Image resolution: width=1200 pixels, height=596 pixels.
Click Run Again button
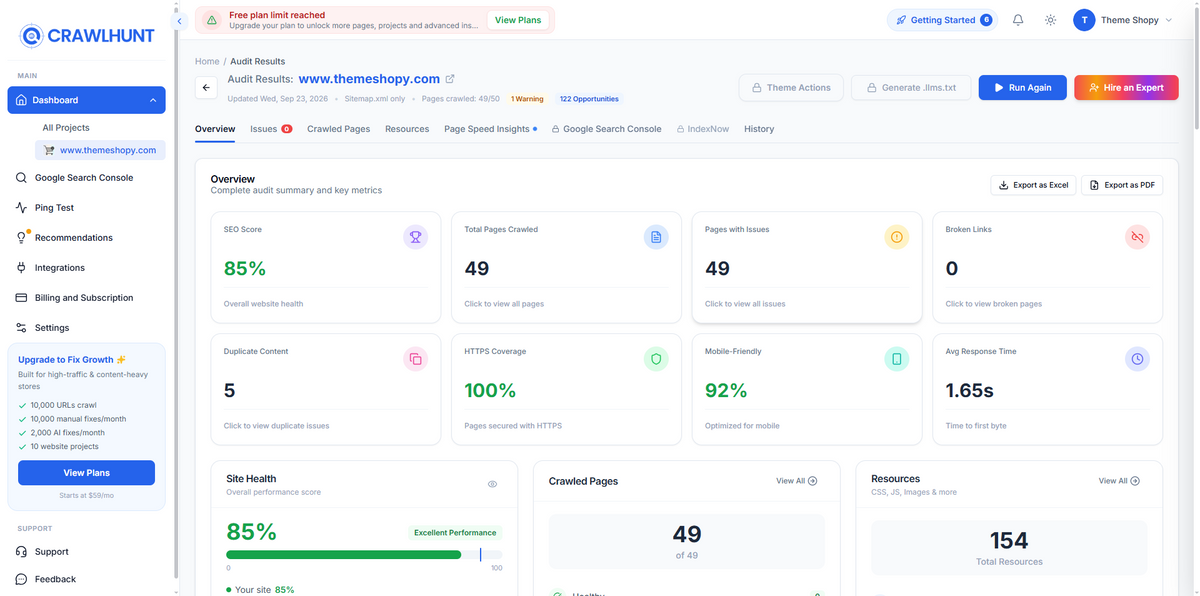[x=1022, y=88]
